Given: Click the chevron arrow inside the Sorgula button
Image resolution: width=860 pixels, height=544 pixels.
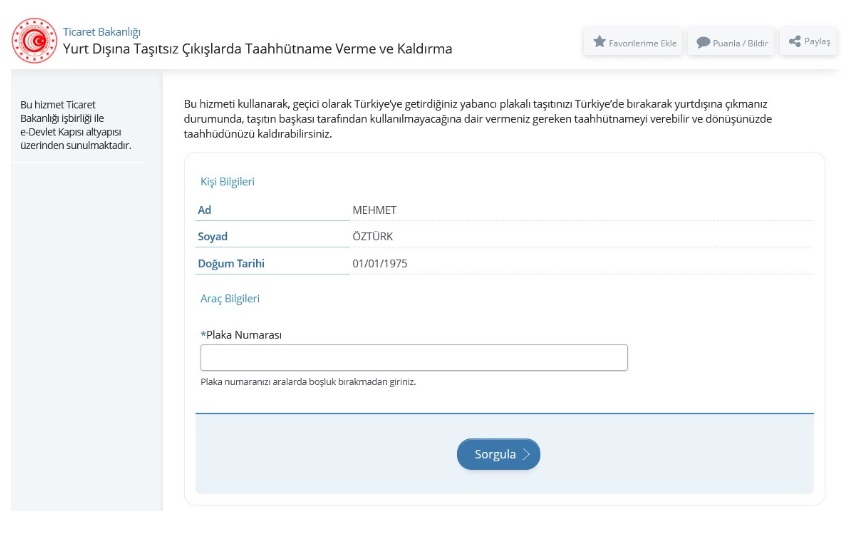Looking at the screenshot, I should (527, 454).
